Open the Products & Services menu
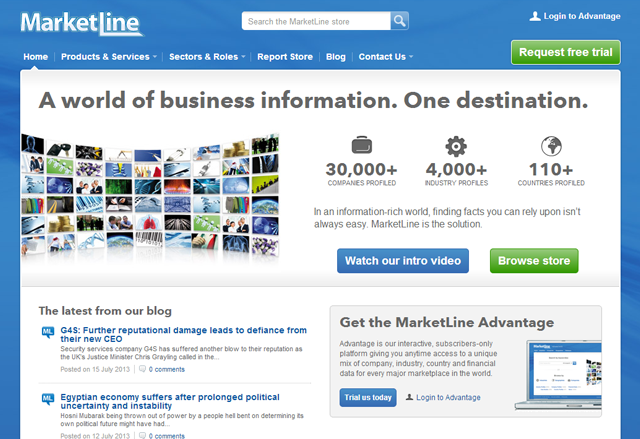Screen dimensions: 640x439 click(105, 57)
